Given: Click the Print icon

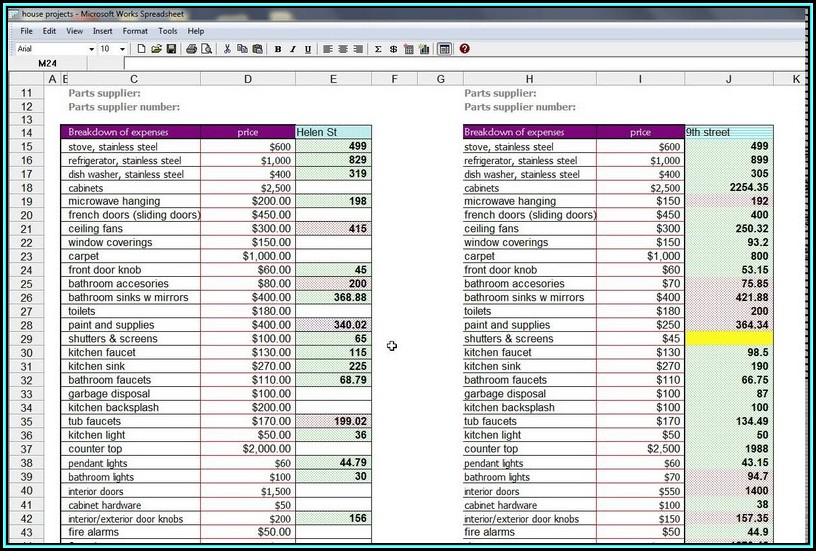Looking at the screenshot, I should [x=192, y=49].
